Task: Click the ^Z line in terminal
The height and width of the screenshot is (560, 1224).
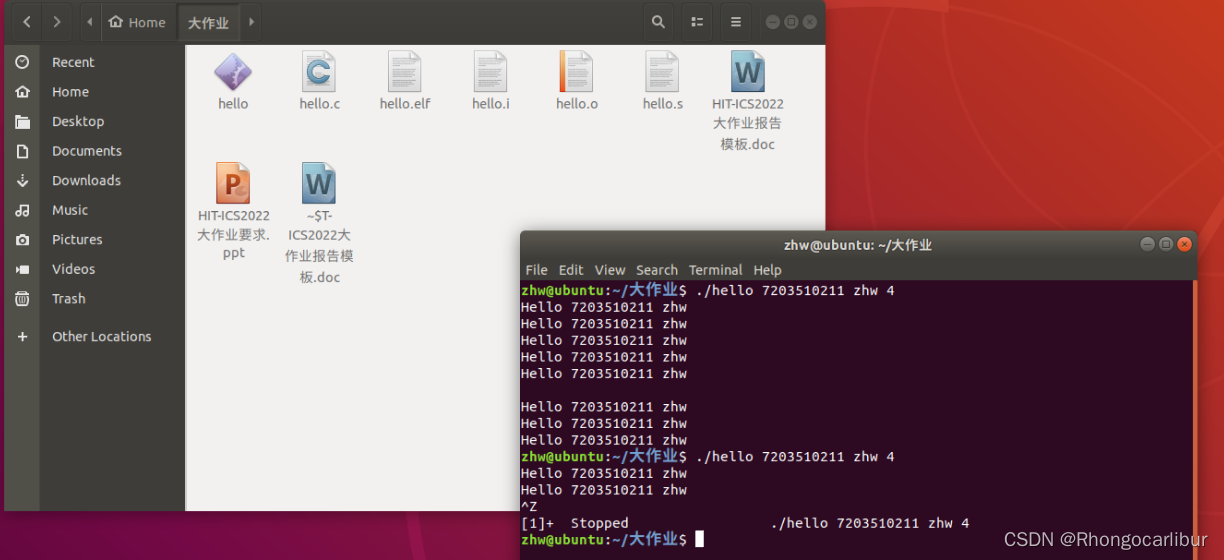Action: point(529,506)
